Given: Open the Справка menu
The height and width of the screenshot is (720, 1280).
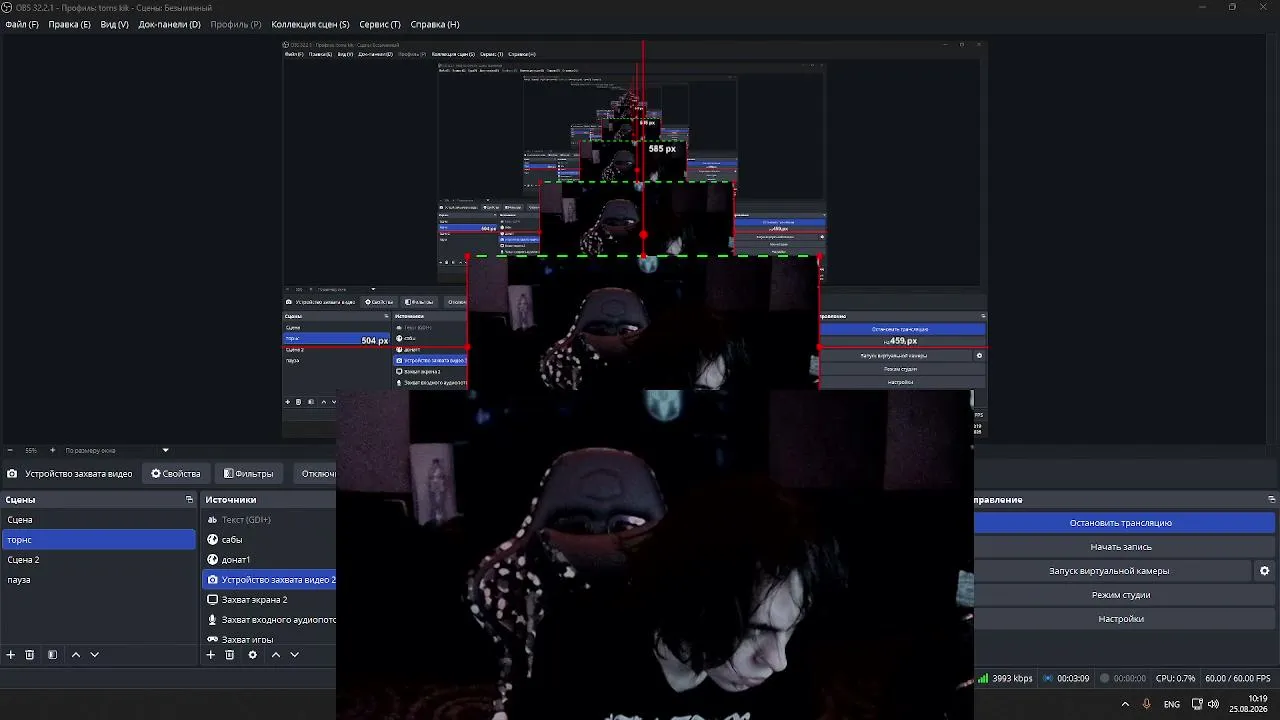Looking at the screenshot, I should (435, 24).
